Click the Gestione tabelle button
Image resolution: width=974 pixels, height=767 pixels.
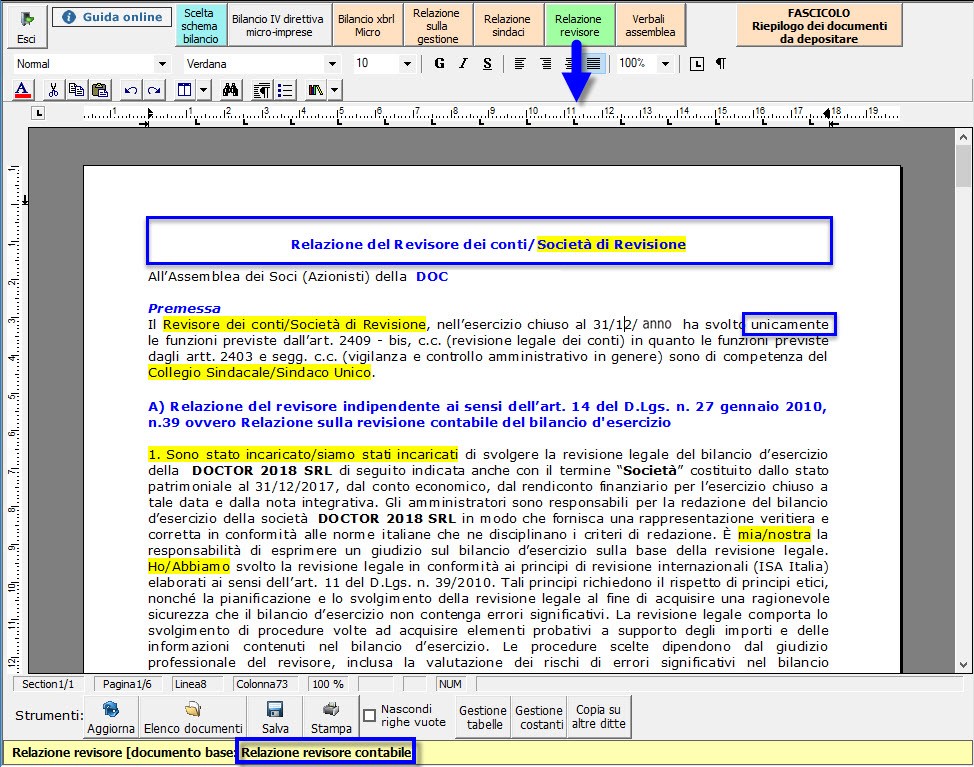(x=483, y=717)
